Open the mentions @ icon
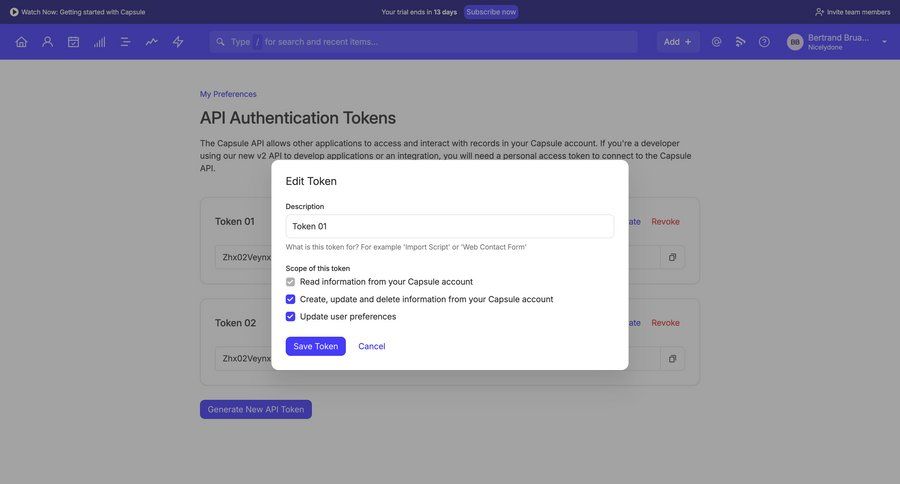Viewport: 900px width, 484px height. coord(716,42)
